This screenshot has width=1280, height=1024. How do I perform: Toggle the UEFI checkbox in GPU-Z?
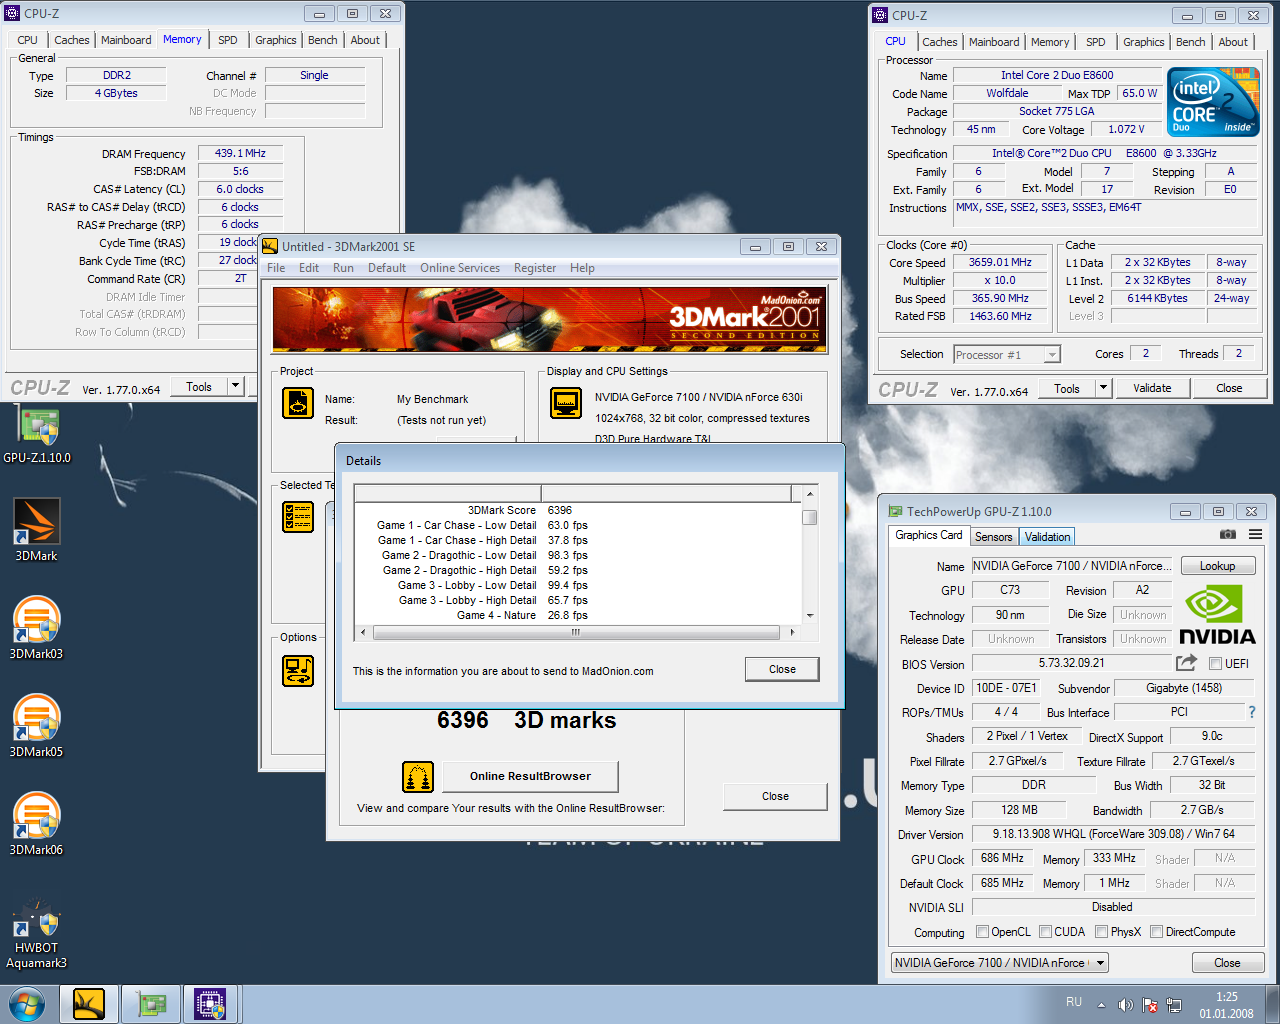[1215, 663]
